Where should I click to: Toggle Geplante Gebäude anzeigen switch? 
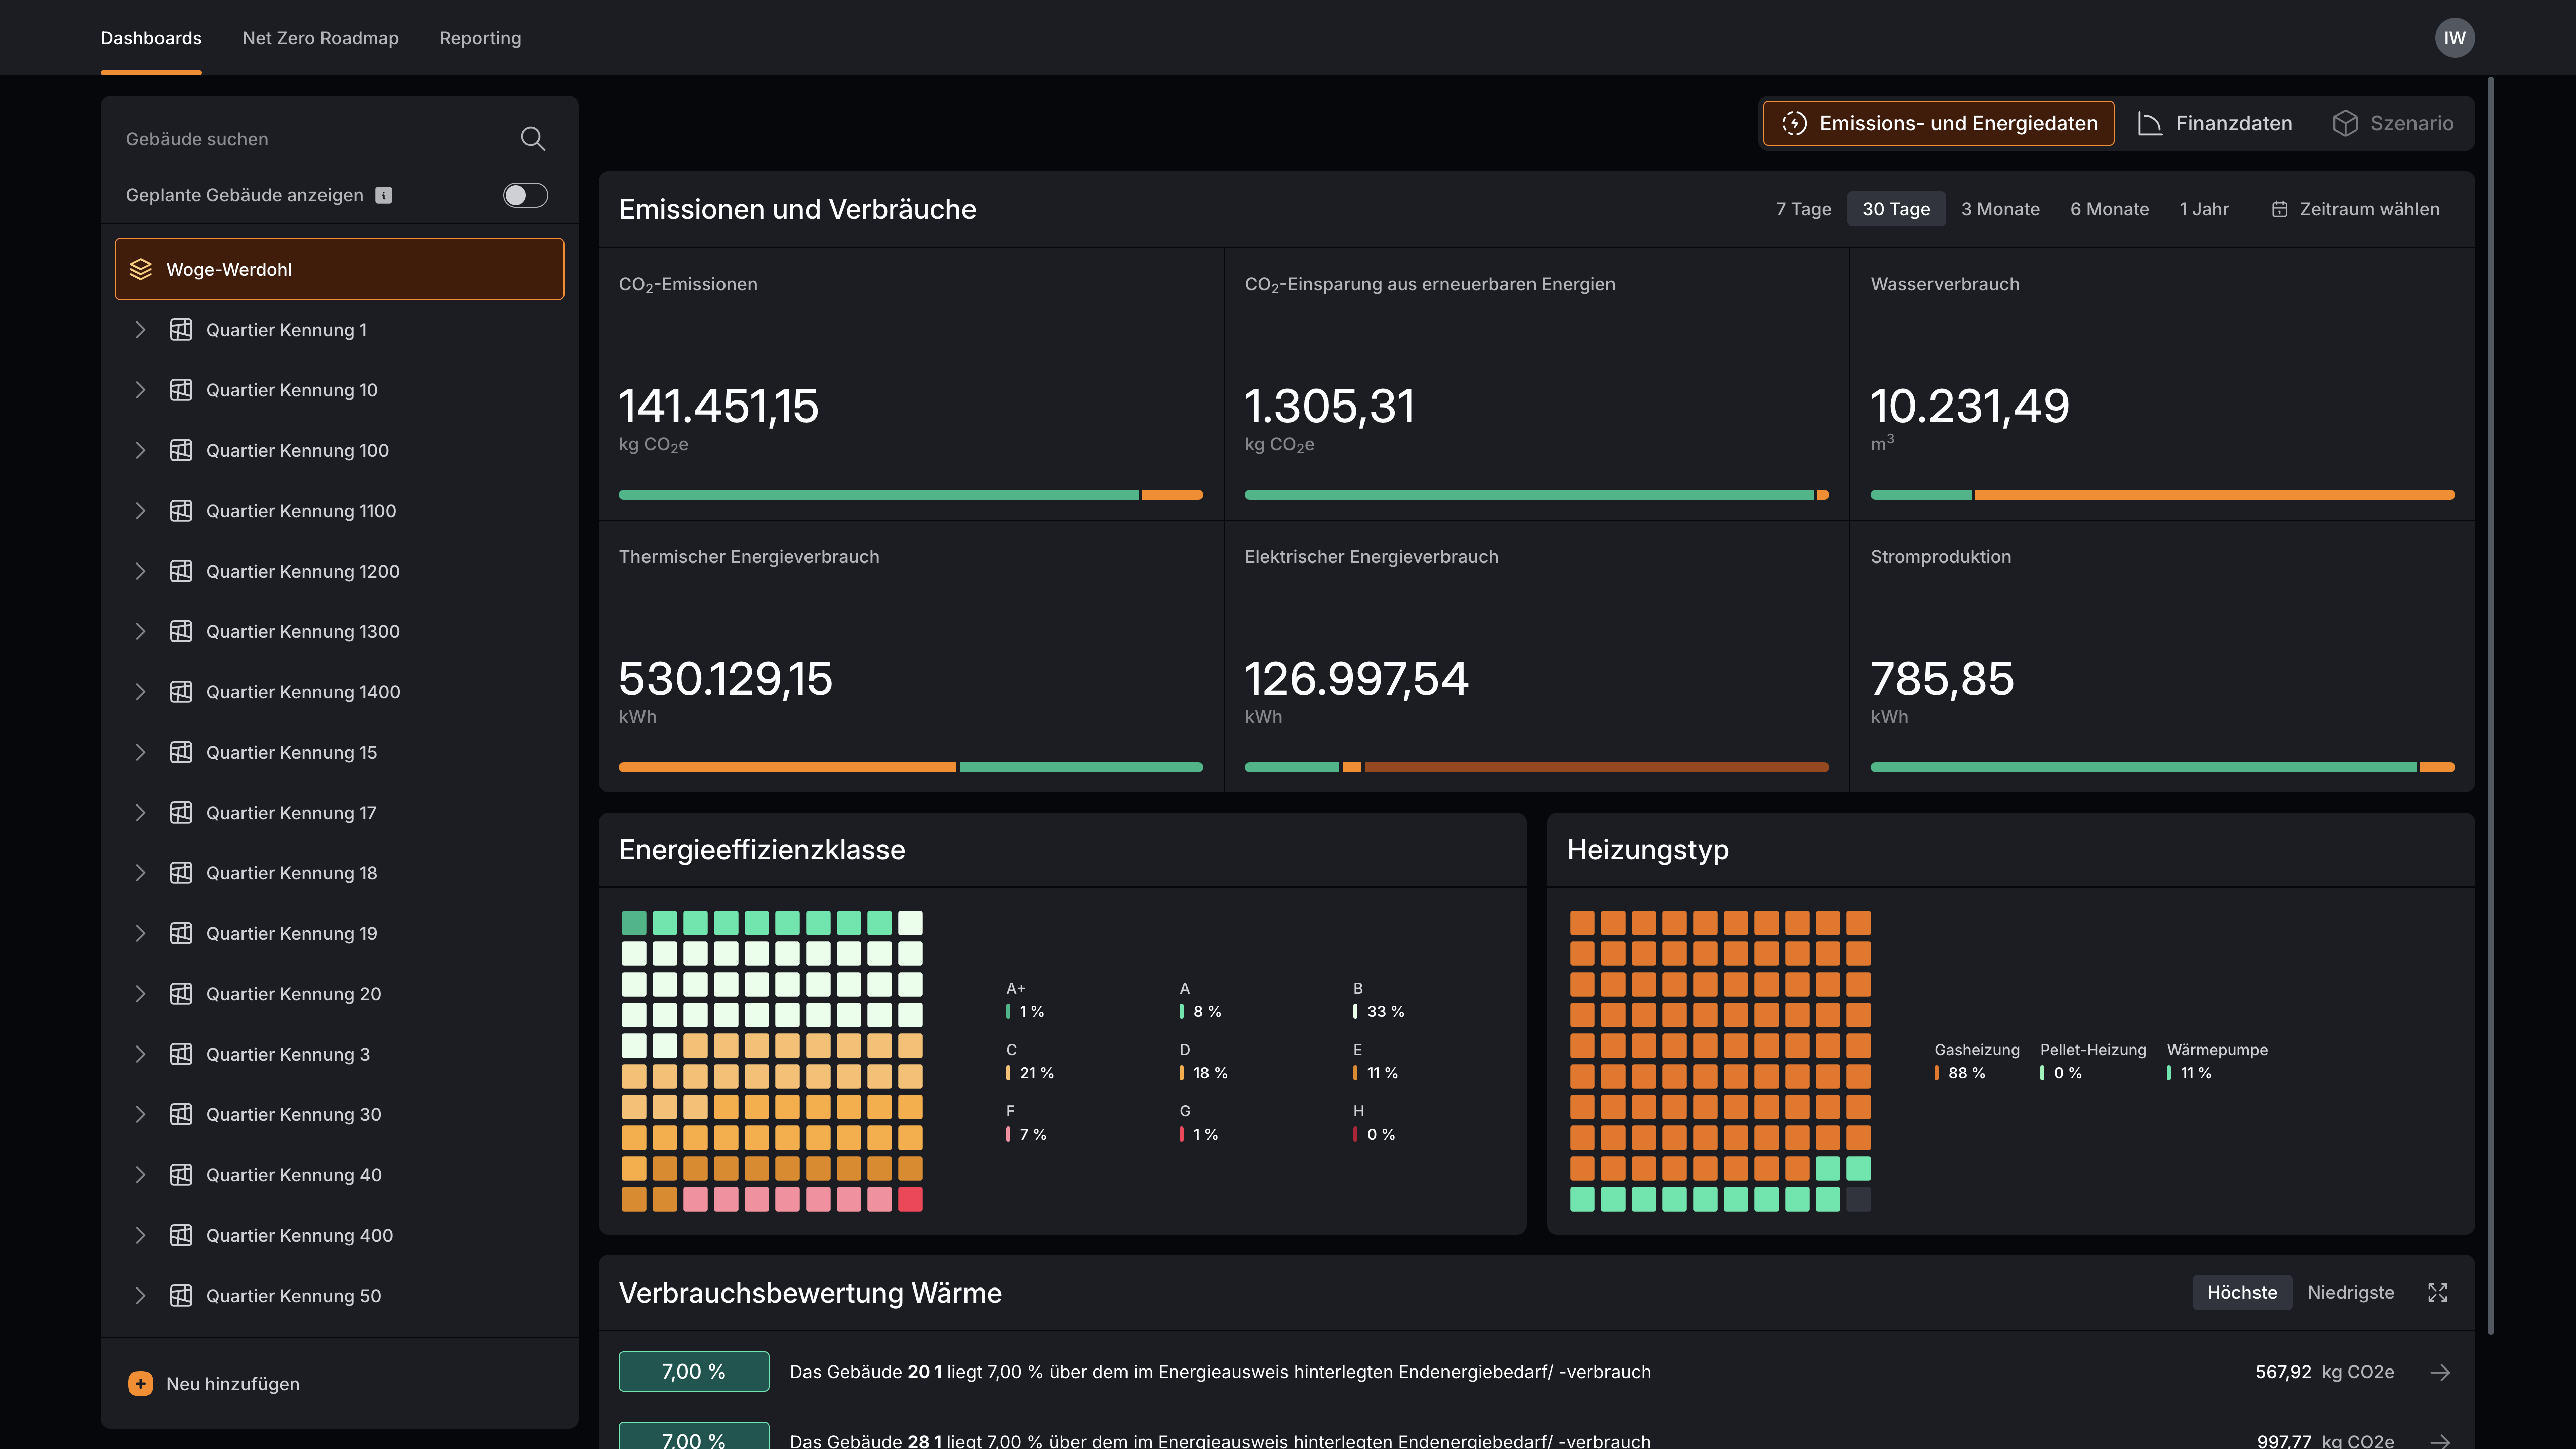coord(525,195)
